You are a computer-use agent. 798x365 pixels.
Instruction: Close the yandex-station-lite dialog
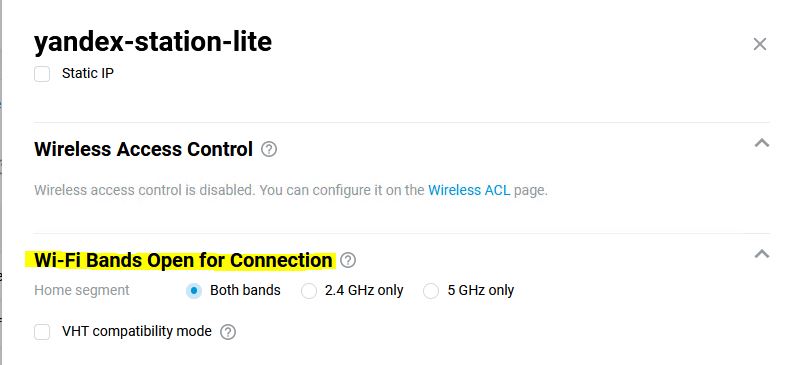point(759,44)
